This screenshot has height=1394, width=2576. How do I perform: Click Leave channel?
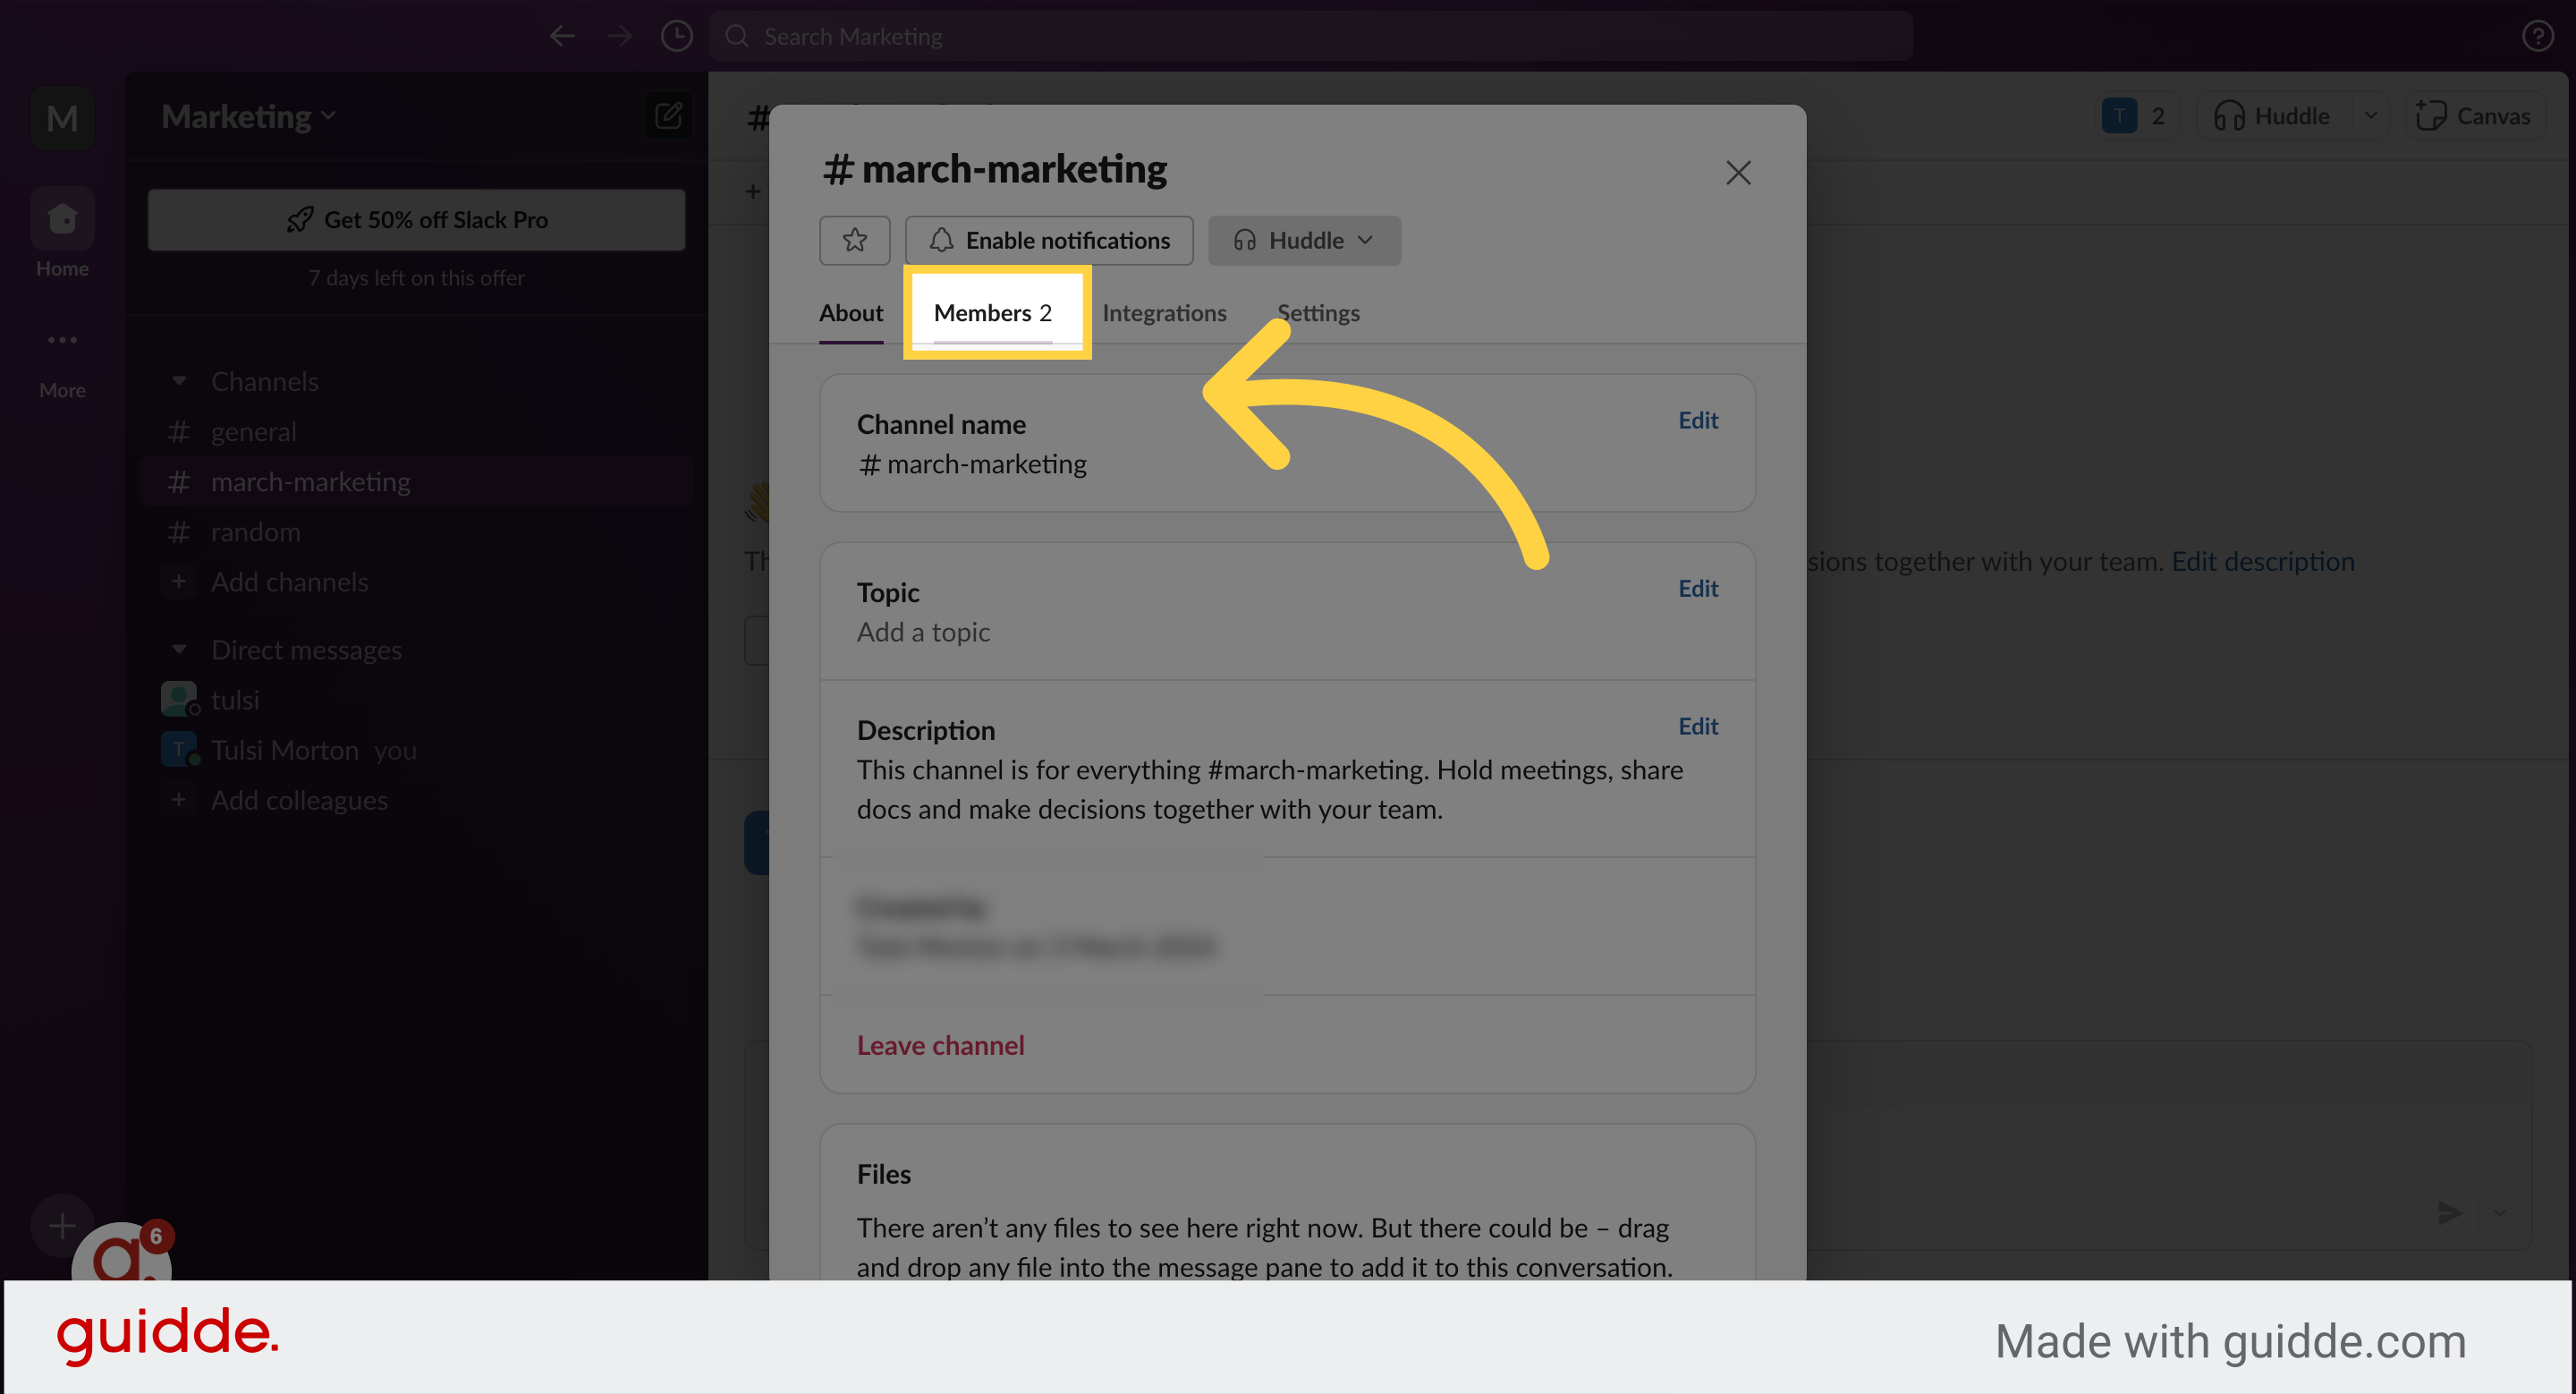[x=940, y=1045]
